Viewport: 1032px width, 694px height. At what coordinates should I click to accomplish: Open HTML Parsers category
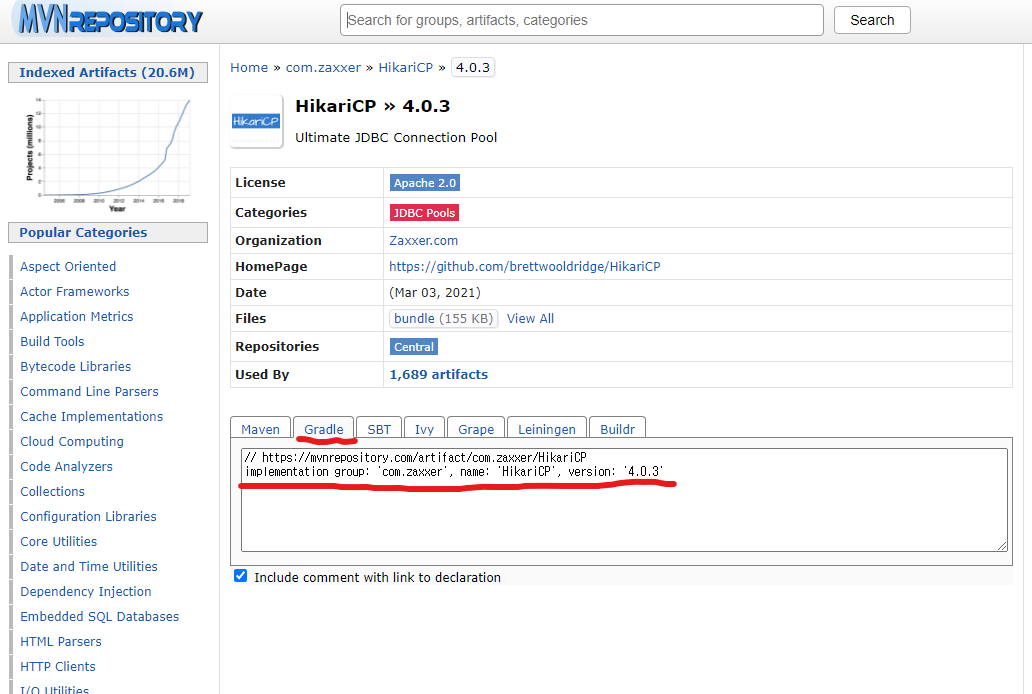point(61,641)
